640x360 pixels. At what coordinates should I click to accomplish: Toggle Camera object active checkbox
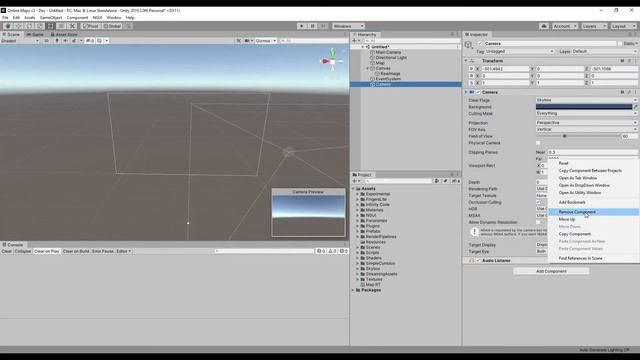[x=480, y=44]
